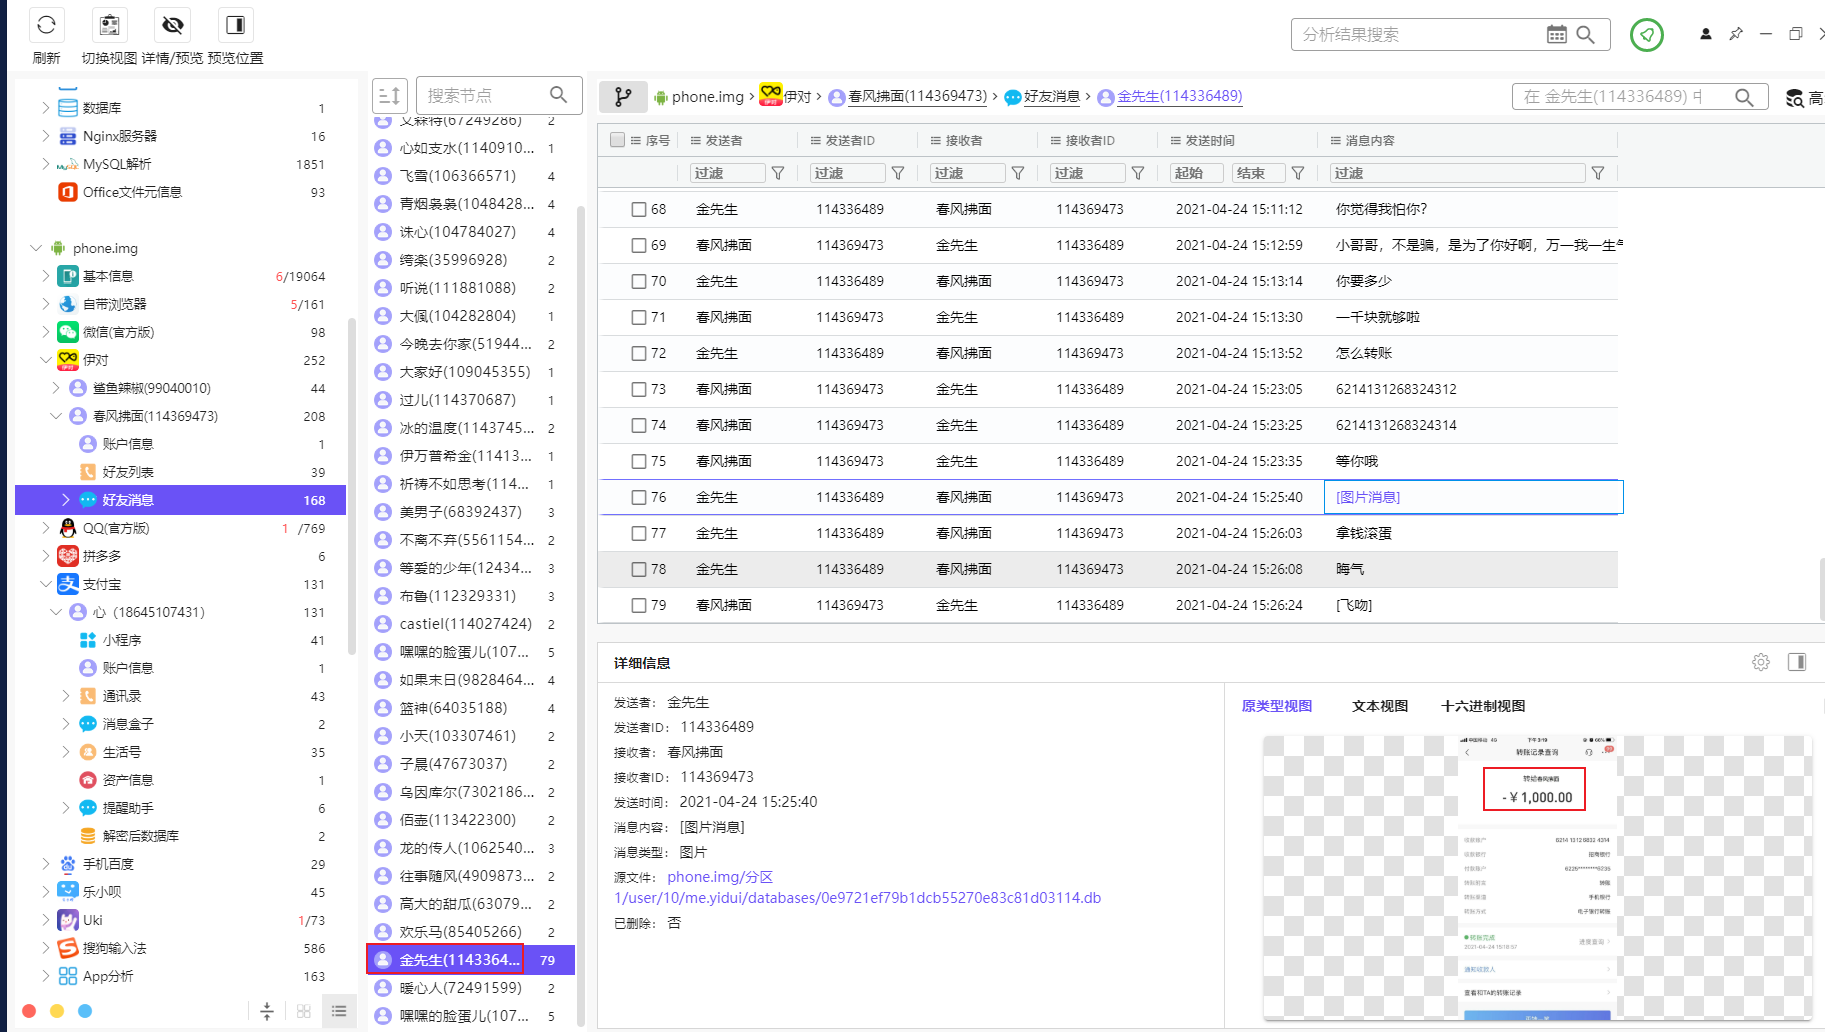Click the filter funnel for send time column
Screen dimensions: 1825x1032
click(x=1298, y=173)
